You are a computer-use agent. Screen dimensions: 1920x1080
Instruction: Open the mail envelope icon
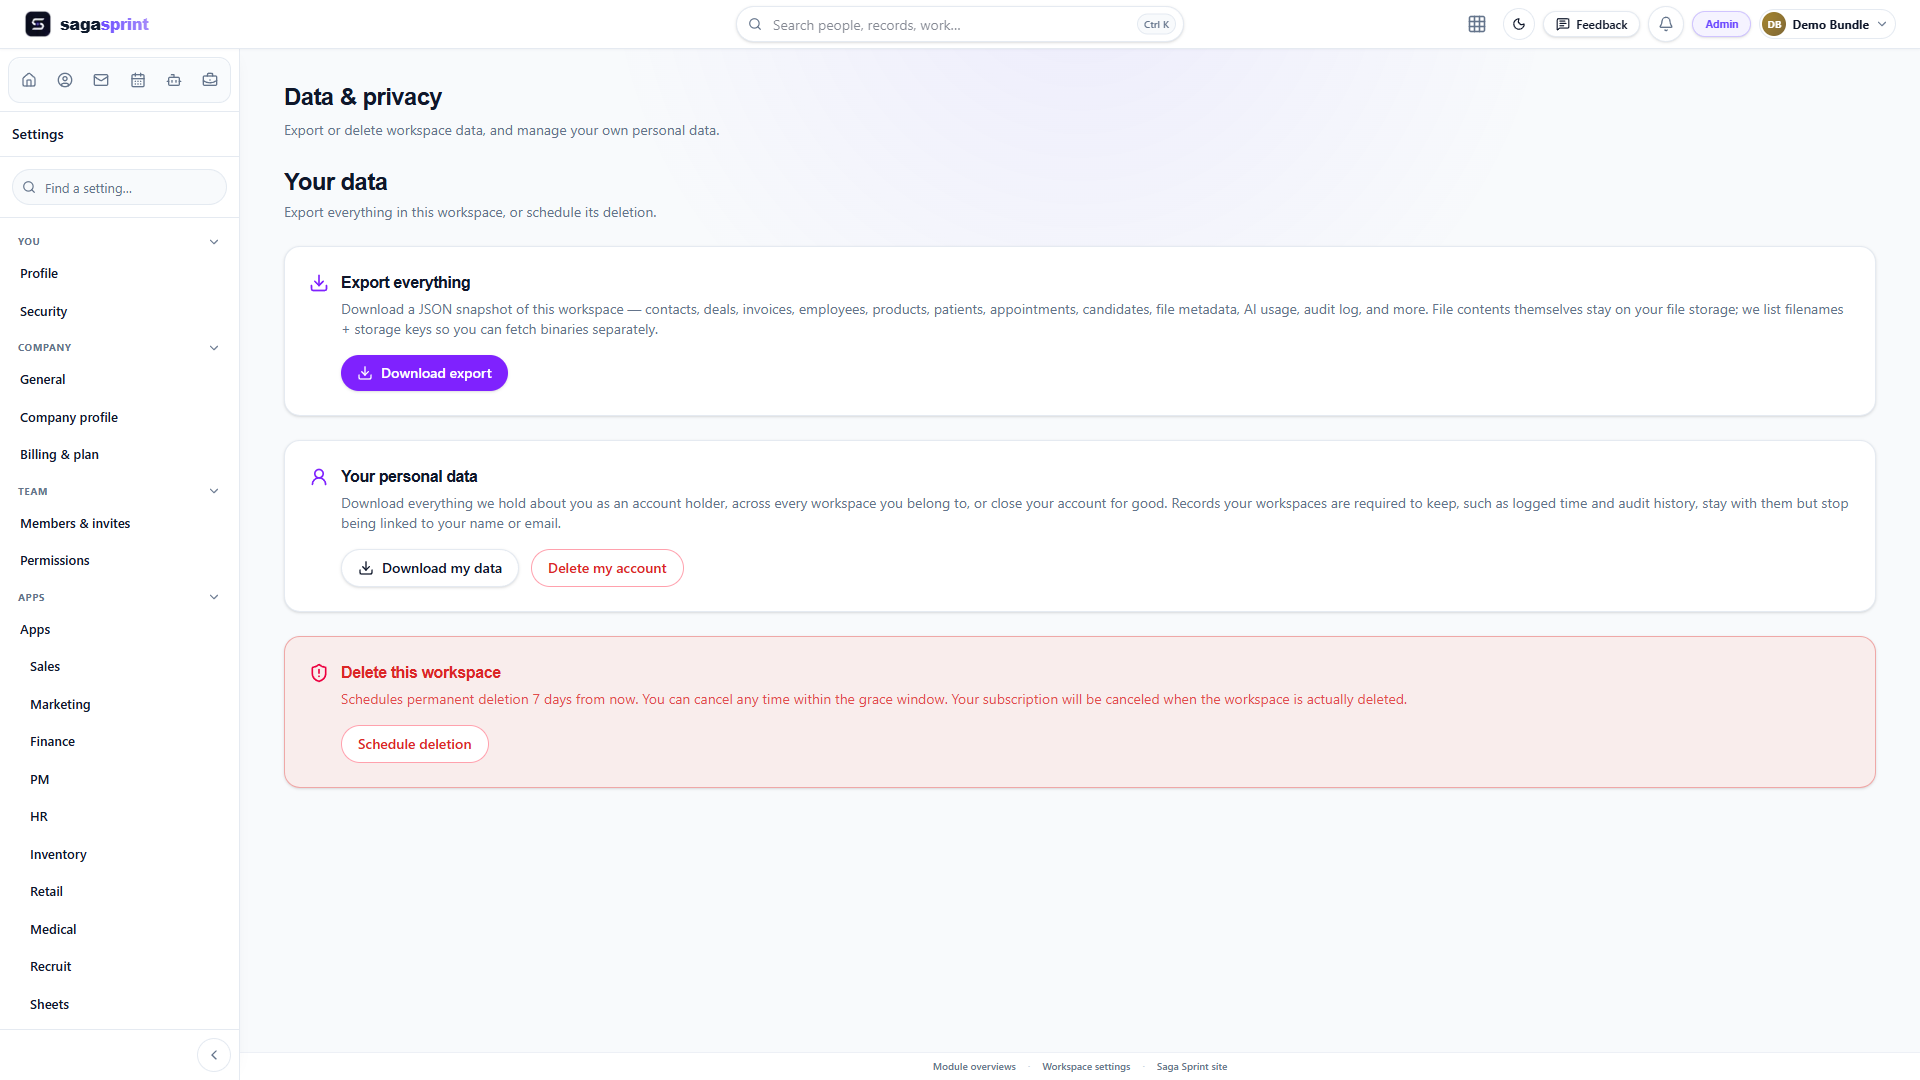(101, 80)
